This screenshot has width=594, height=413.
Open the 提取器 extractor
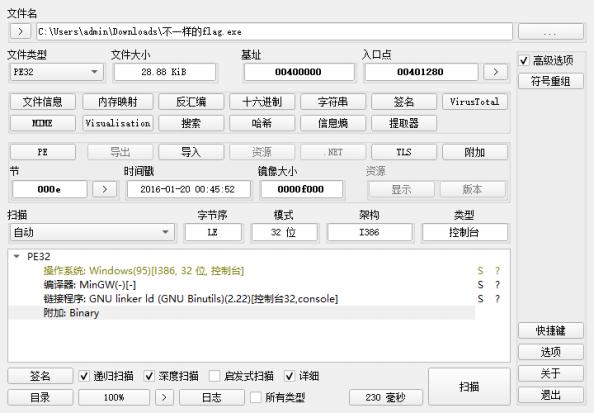(x=404, y=123)
